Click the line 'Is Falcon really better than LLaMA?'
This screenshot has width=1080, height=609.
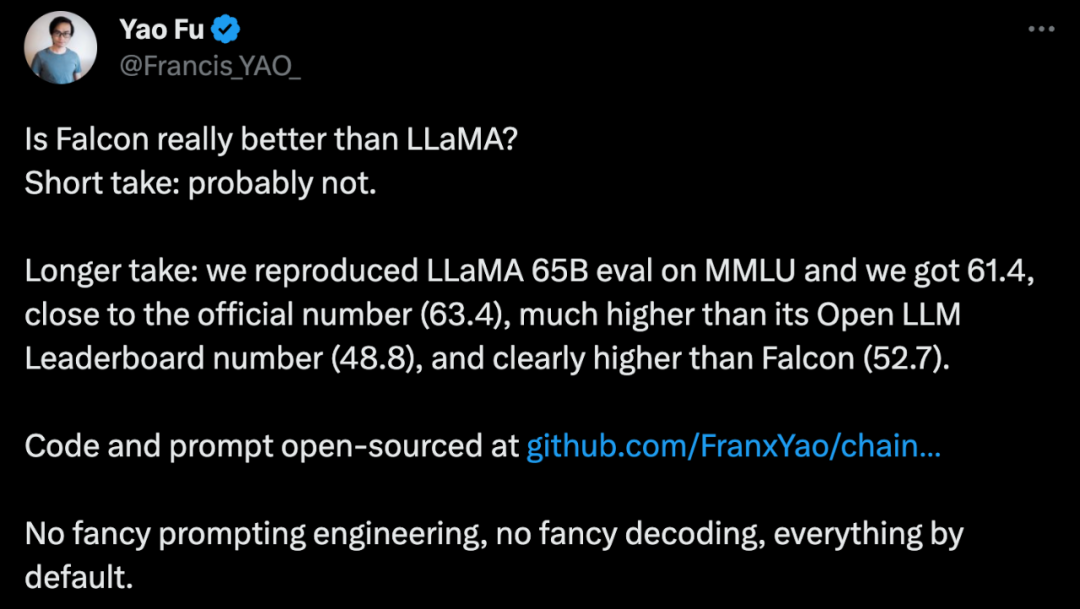(271, 141)
